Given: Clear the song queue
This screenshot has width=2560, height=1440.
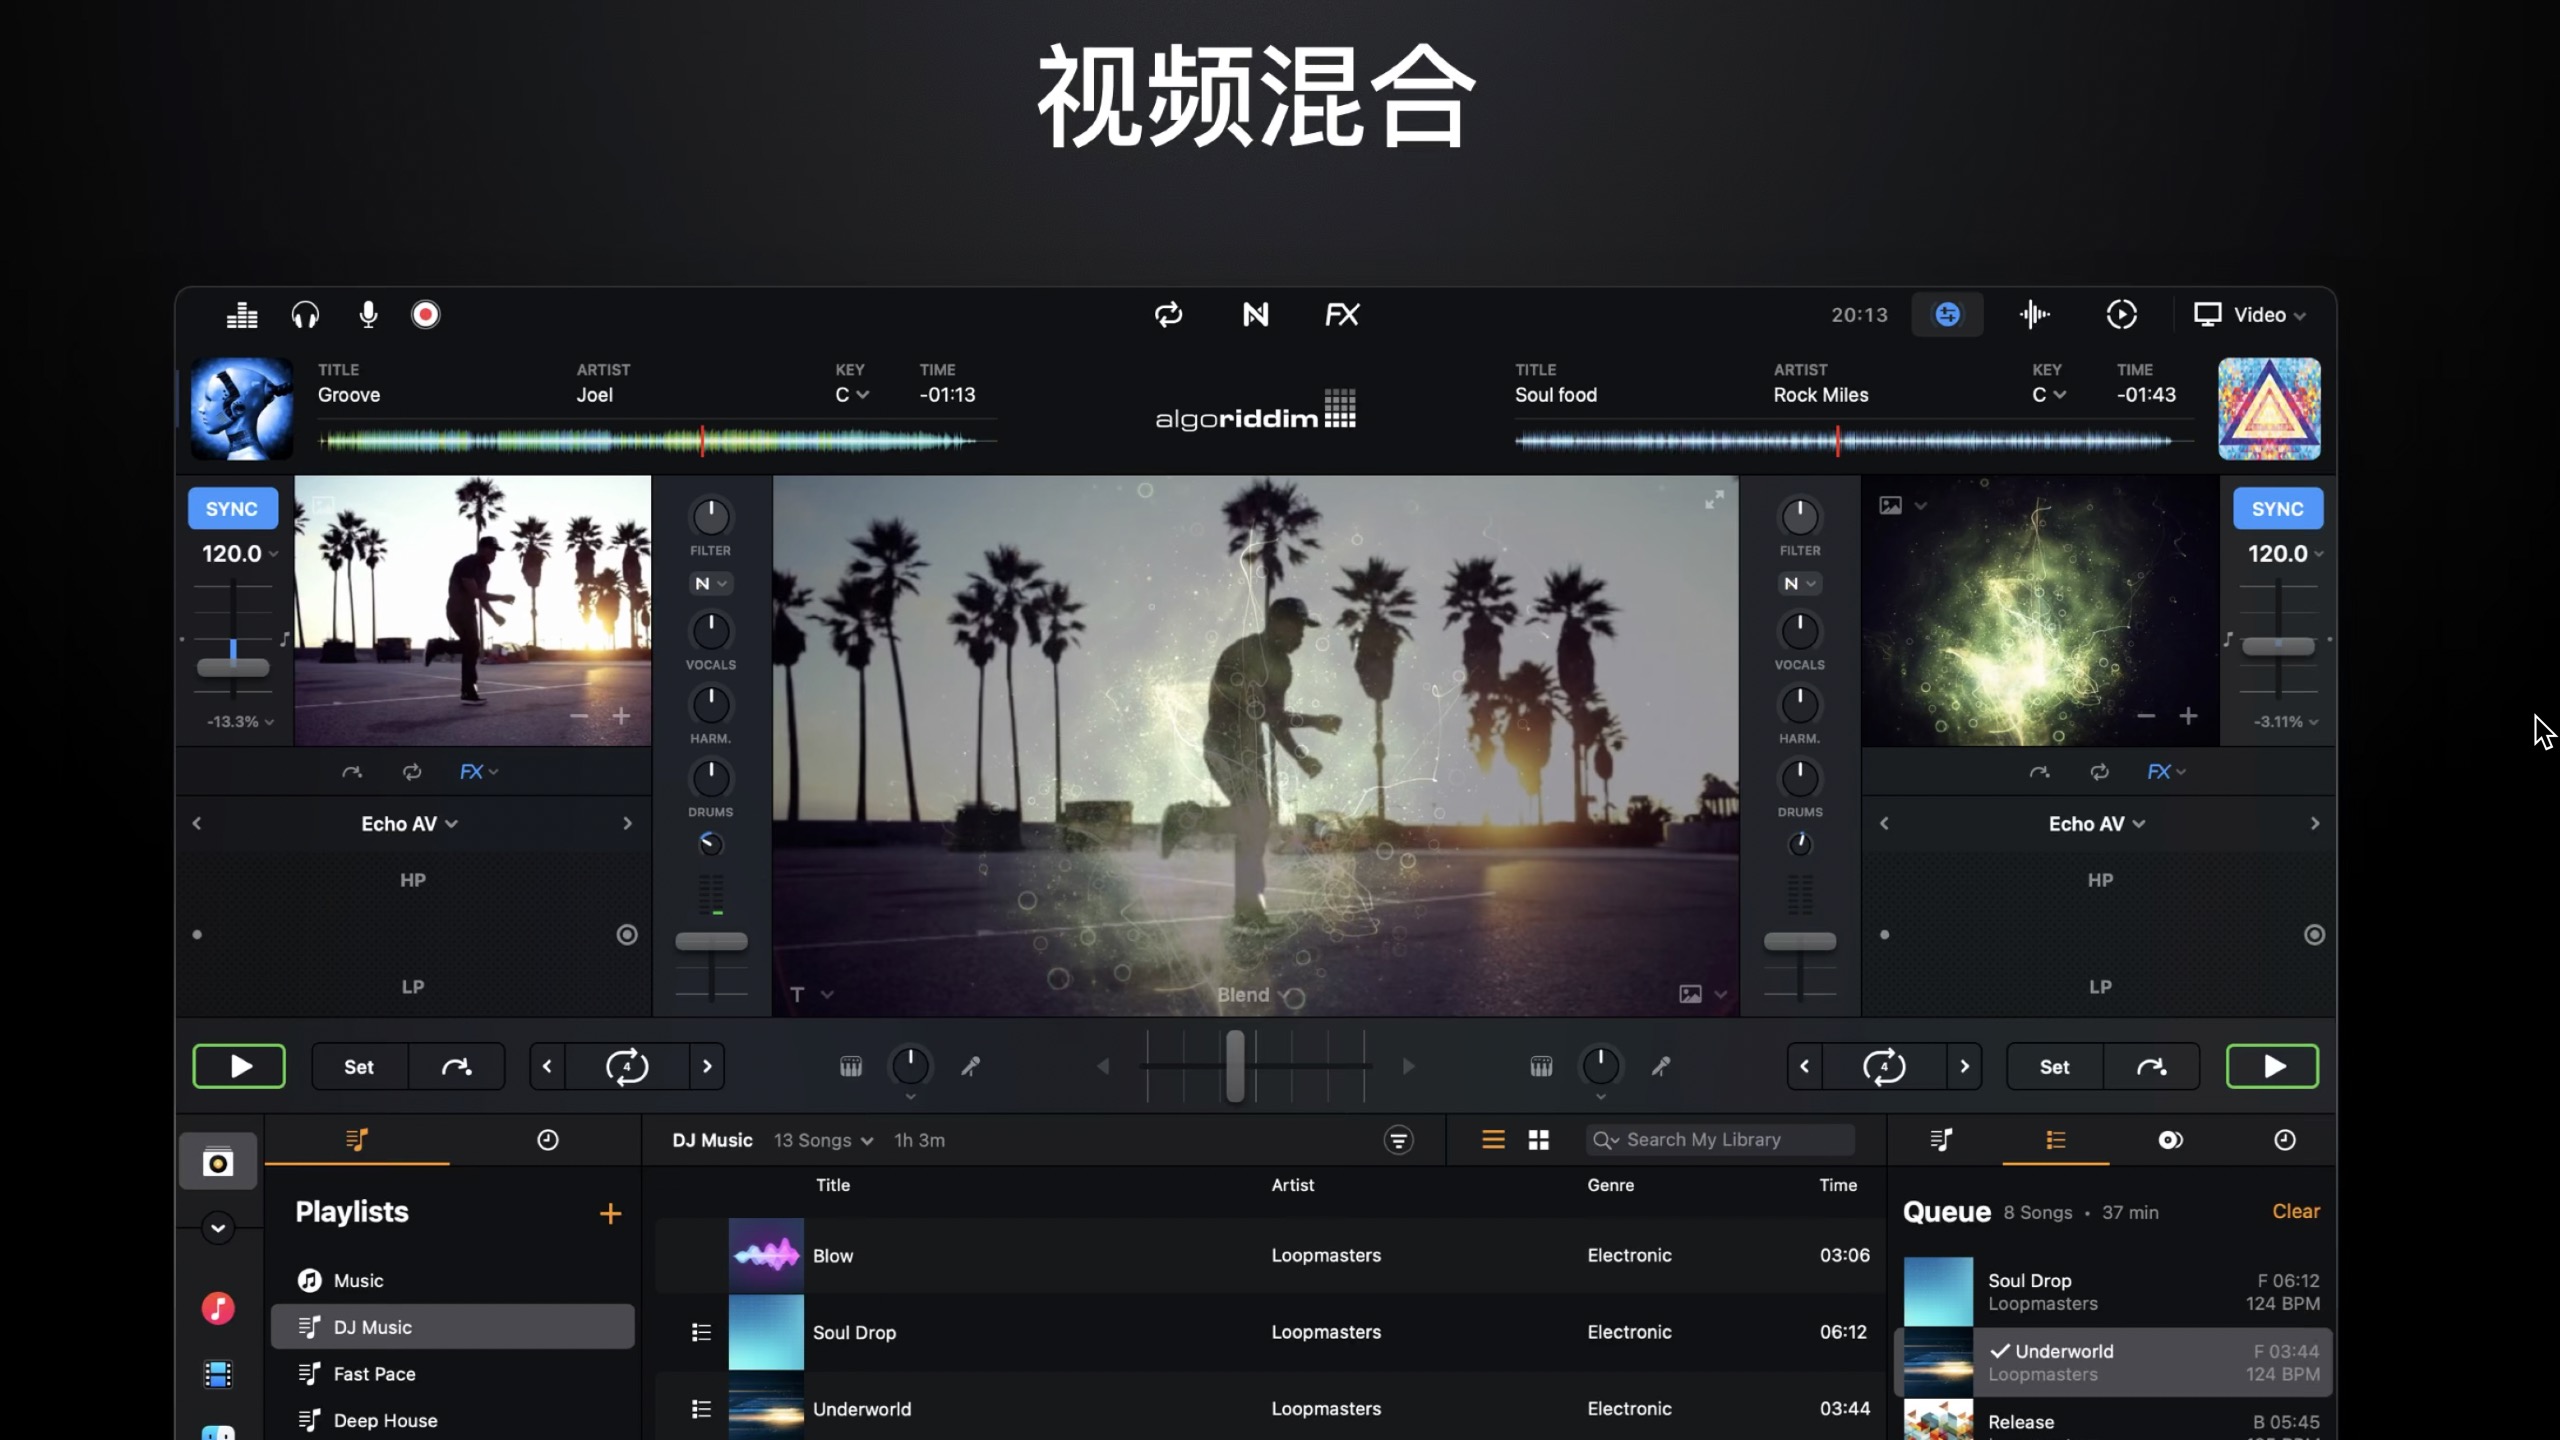Looking at the screenshot, I should point(2296,1211).
